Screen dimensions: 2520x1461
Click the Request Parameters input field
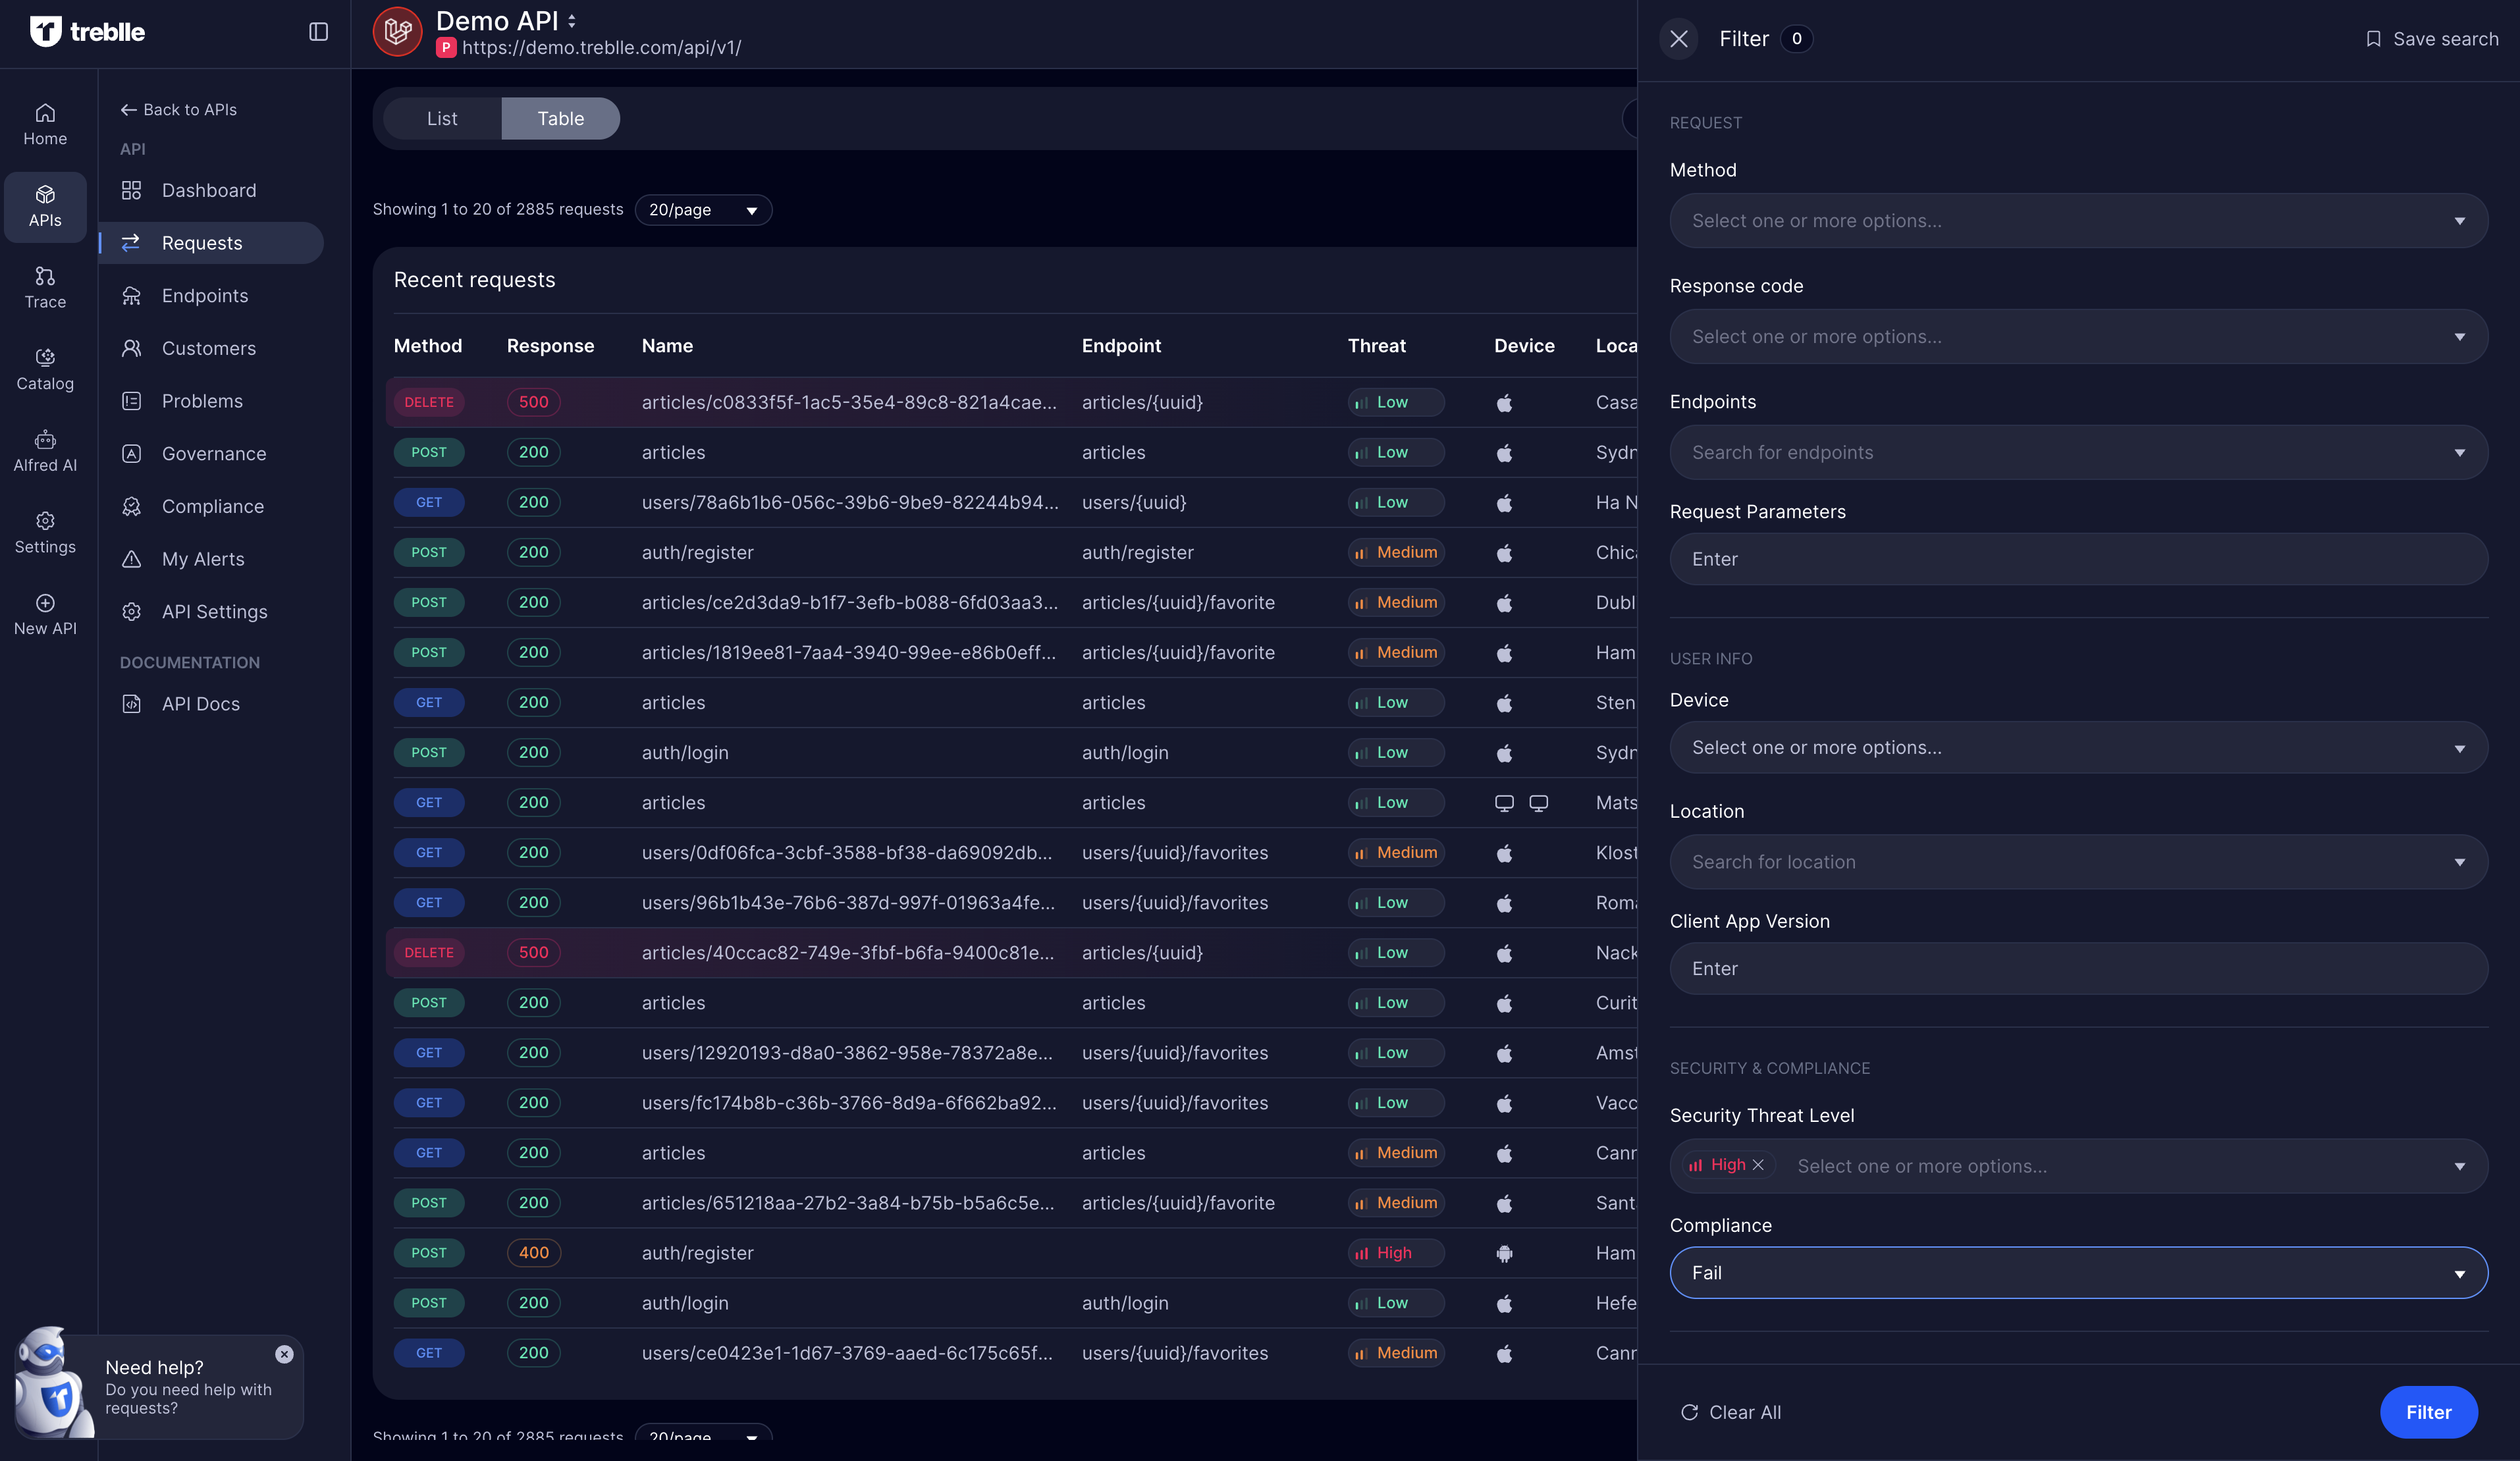[2078, 559]
